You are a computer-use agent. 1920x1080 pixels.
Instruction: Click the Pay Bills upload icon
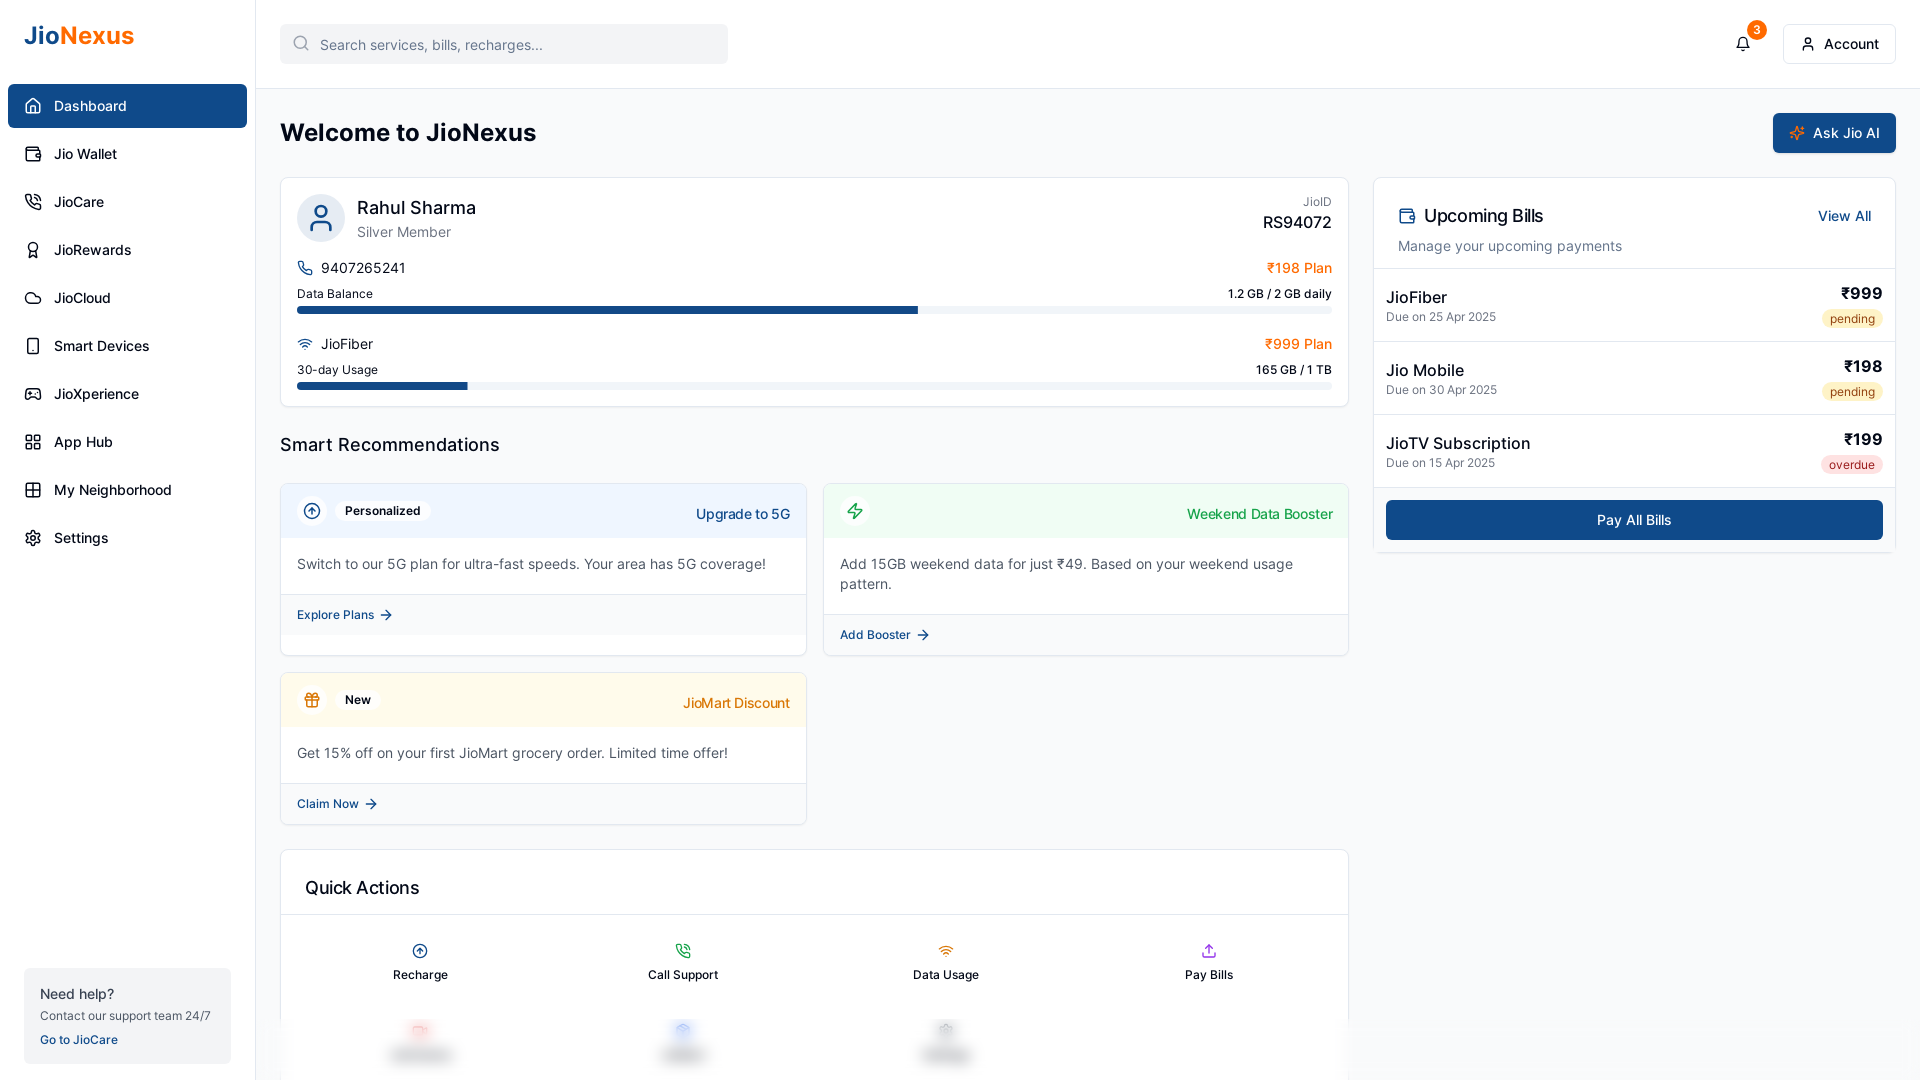click(x=1209, y=951)
